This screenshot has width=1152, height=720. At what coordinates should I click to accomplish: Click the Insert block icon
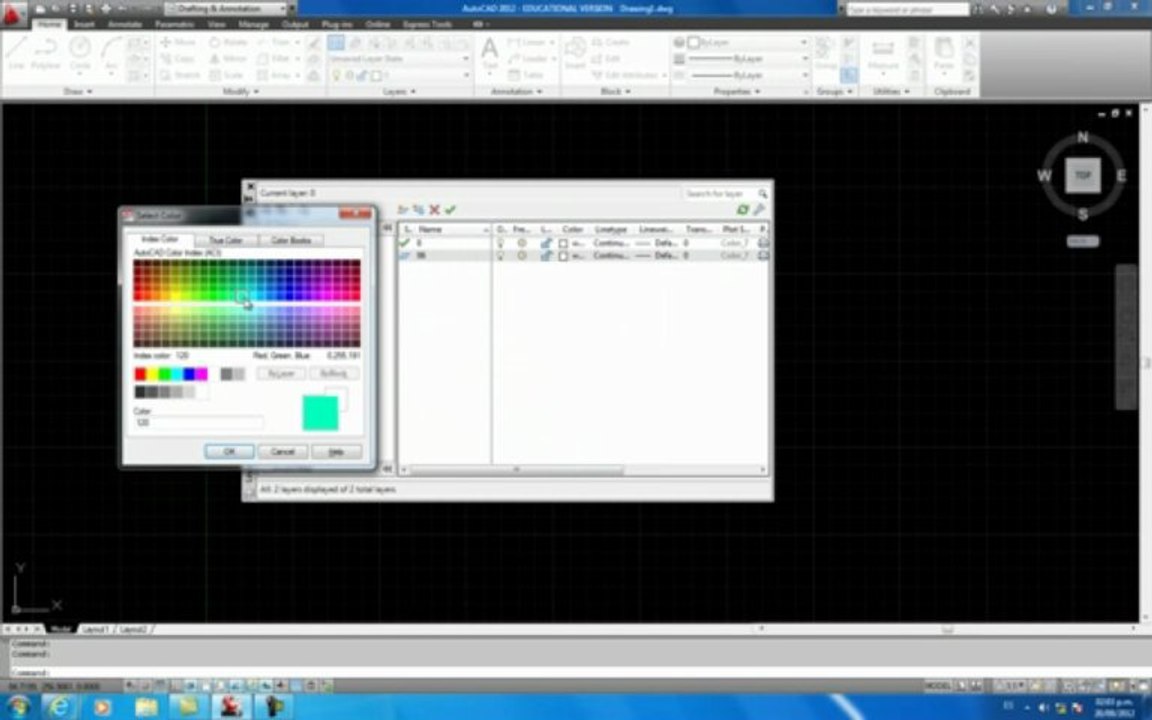(575, 53)
